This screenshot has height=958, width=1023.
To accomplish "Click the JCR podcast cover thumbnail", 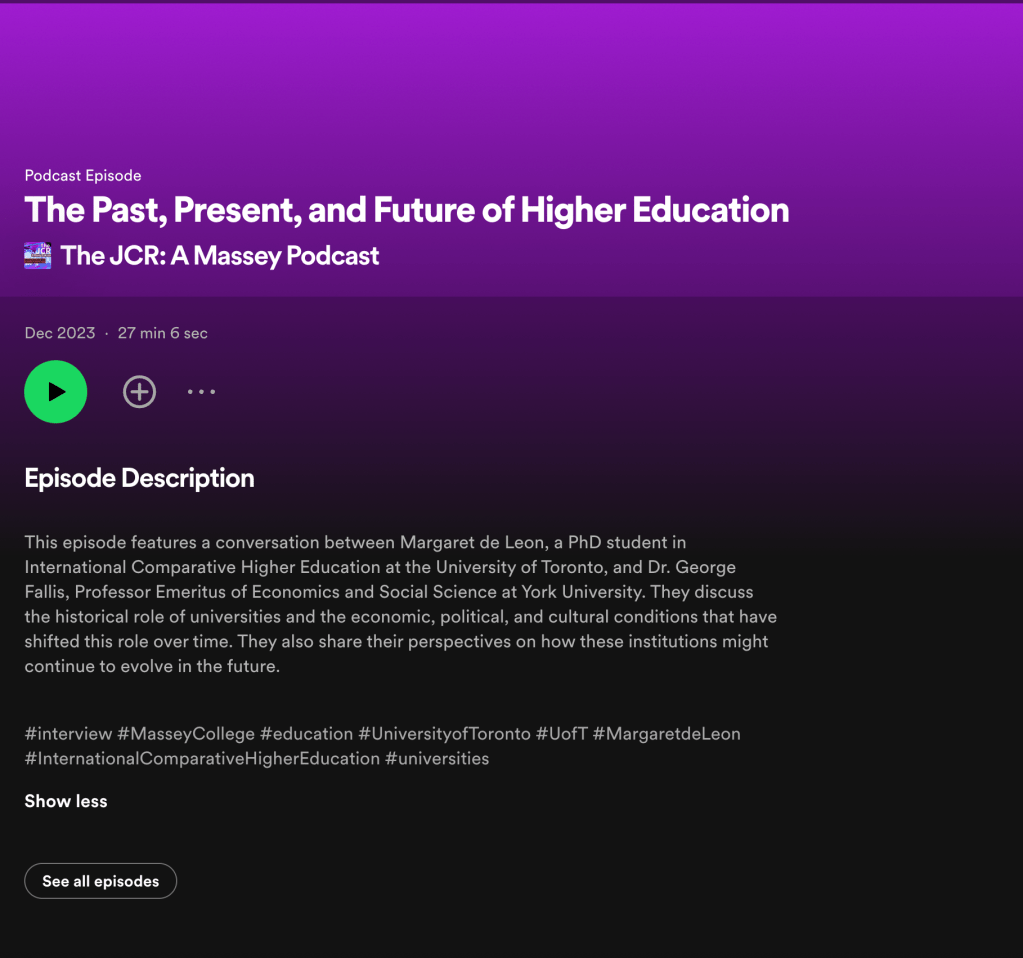I will (x=38, y=256).
